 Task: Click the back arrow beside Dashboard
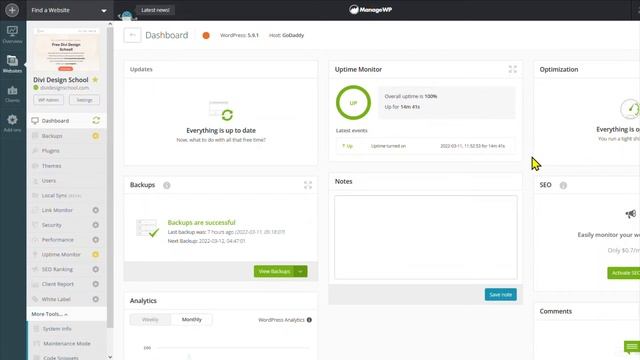132,35
